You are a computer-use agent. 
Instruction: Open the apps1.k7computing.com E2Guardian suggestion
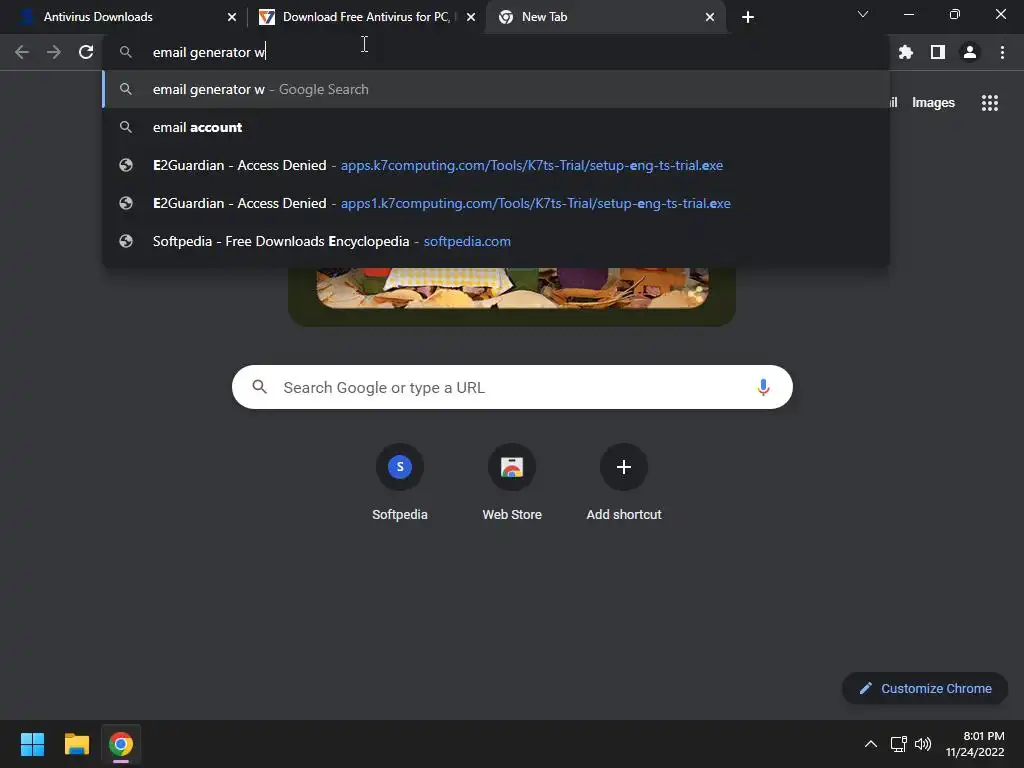coord(496,203)
